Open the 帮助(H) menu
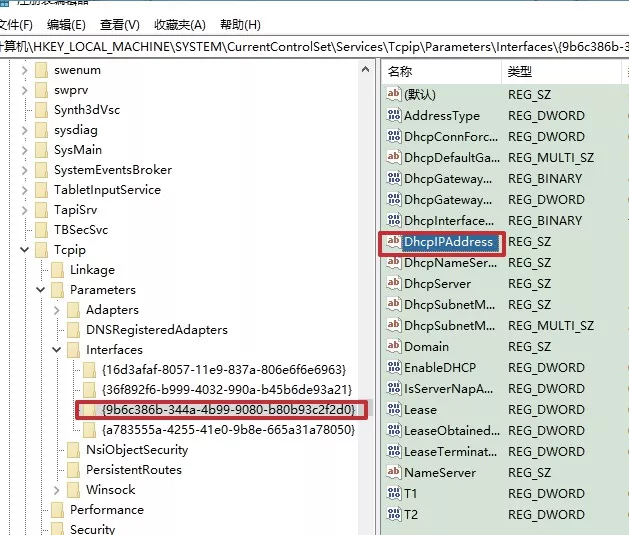Screen dimensions: 629x535 [238, 24]
